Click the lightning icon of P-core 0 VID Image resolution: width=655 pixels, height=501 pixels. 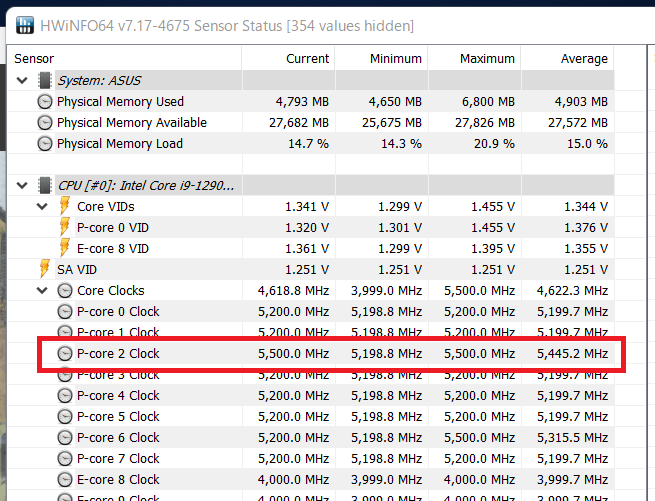click(64, 227)
